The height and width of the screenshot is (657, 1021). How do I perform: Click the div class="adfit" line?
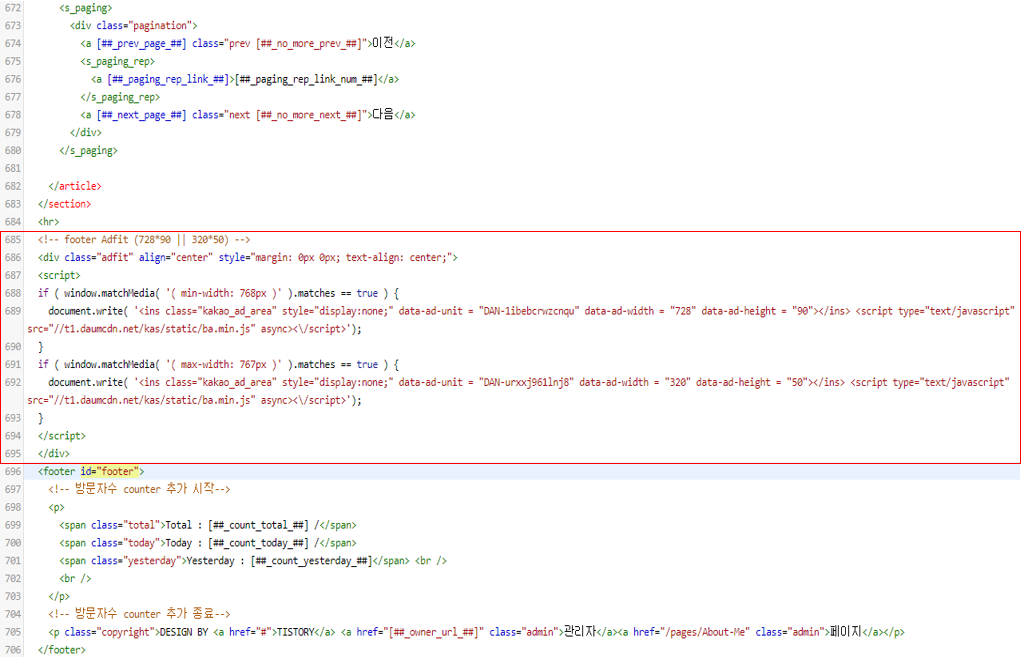point(247,258)
